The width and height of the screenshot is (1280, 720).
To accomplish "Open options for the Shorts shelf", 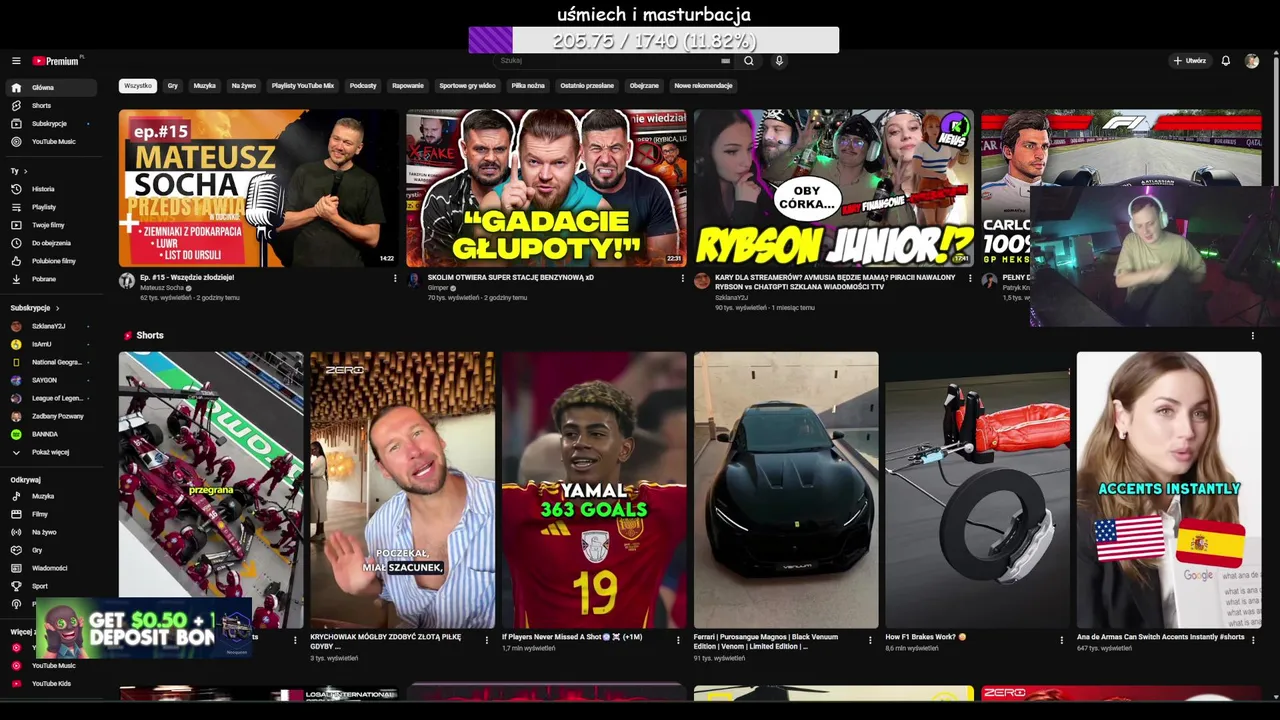I will [1253, 336].
